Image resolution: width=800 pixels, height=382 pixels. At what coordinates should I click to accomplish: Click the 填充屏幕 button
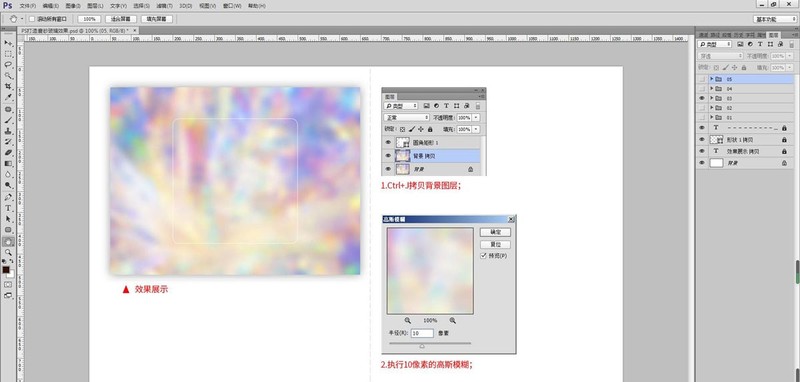157,19
